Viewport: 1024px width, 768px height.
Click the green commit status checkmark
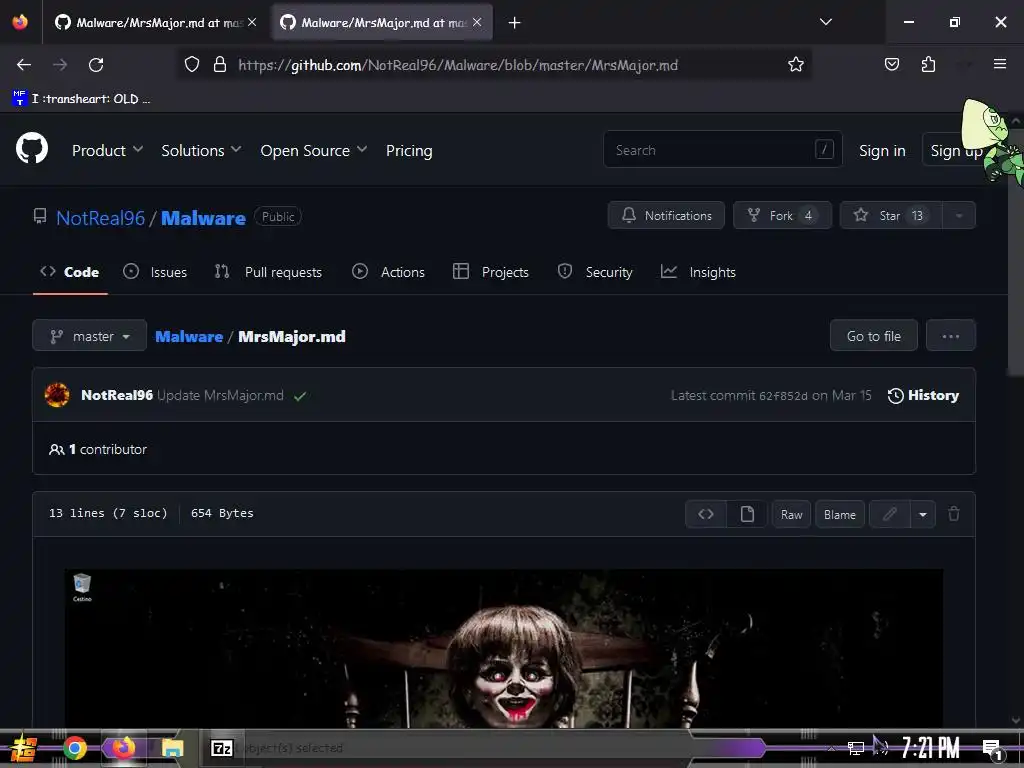pyautogui.click(x=300, y=396)
